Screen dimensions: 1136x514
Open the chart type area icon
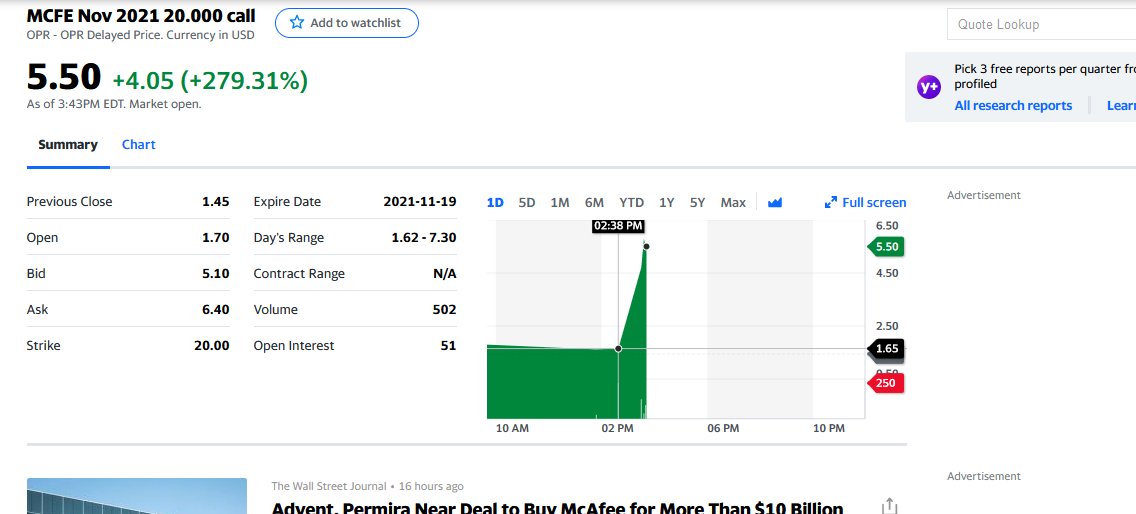(774, 202)
